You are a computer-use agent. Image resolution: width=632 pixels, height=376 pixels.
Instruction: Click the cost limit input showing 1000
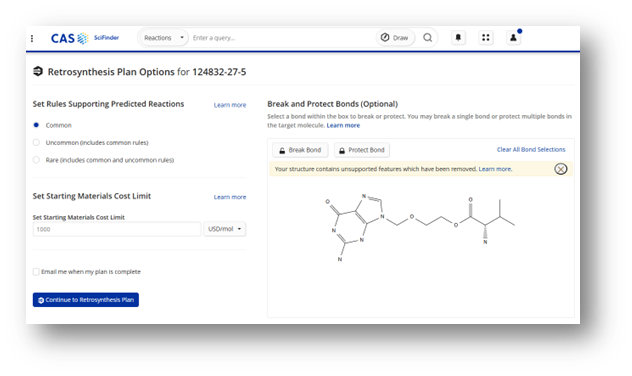pyautogui.click(x=117, y=229)
